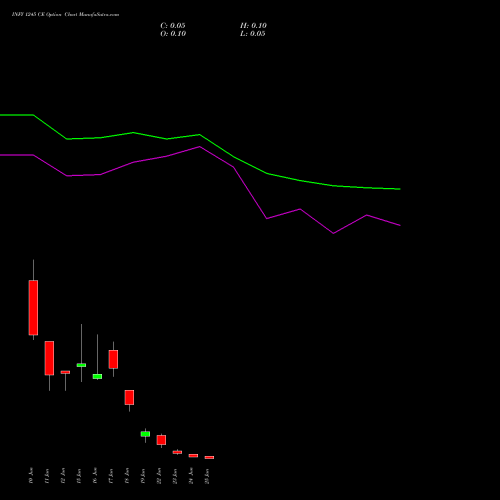Click the '18 Jun' date axis label
Screen dimensions: 500x500
click(x=127, y=476)
